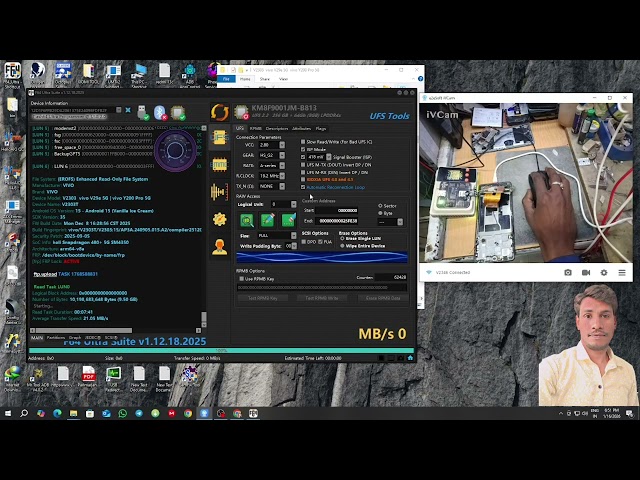This screenshot has width=640, height=480.
Task: Click the green erase icon
Action: (288, 220)
